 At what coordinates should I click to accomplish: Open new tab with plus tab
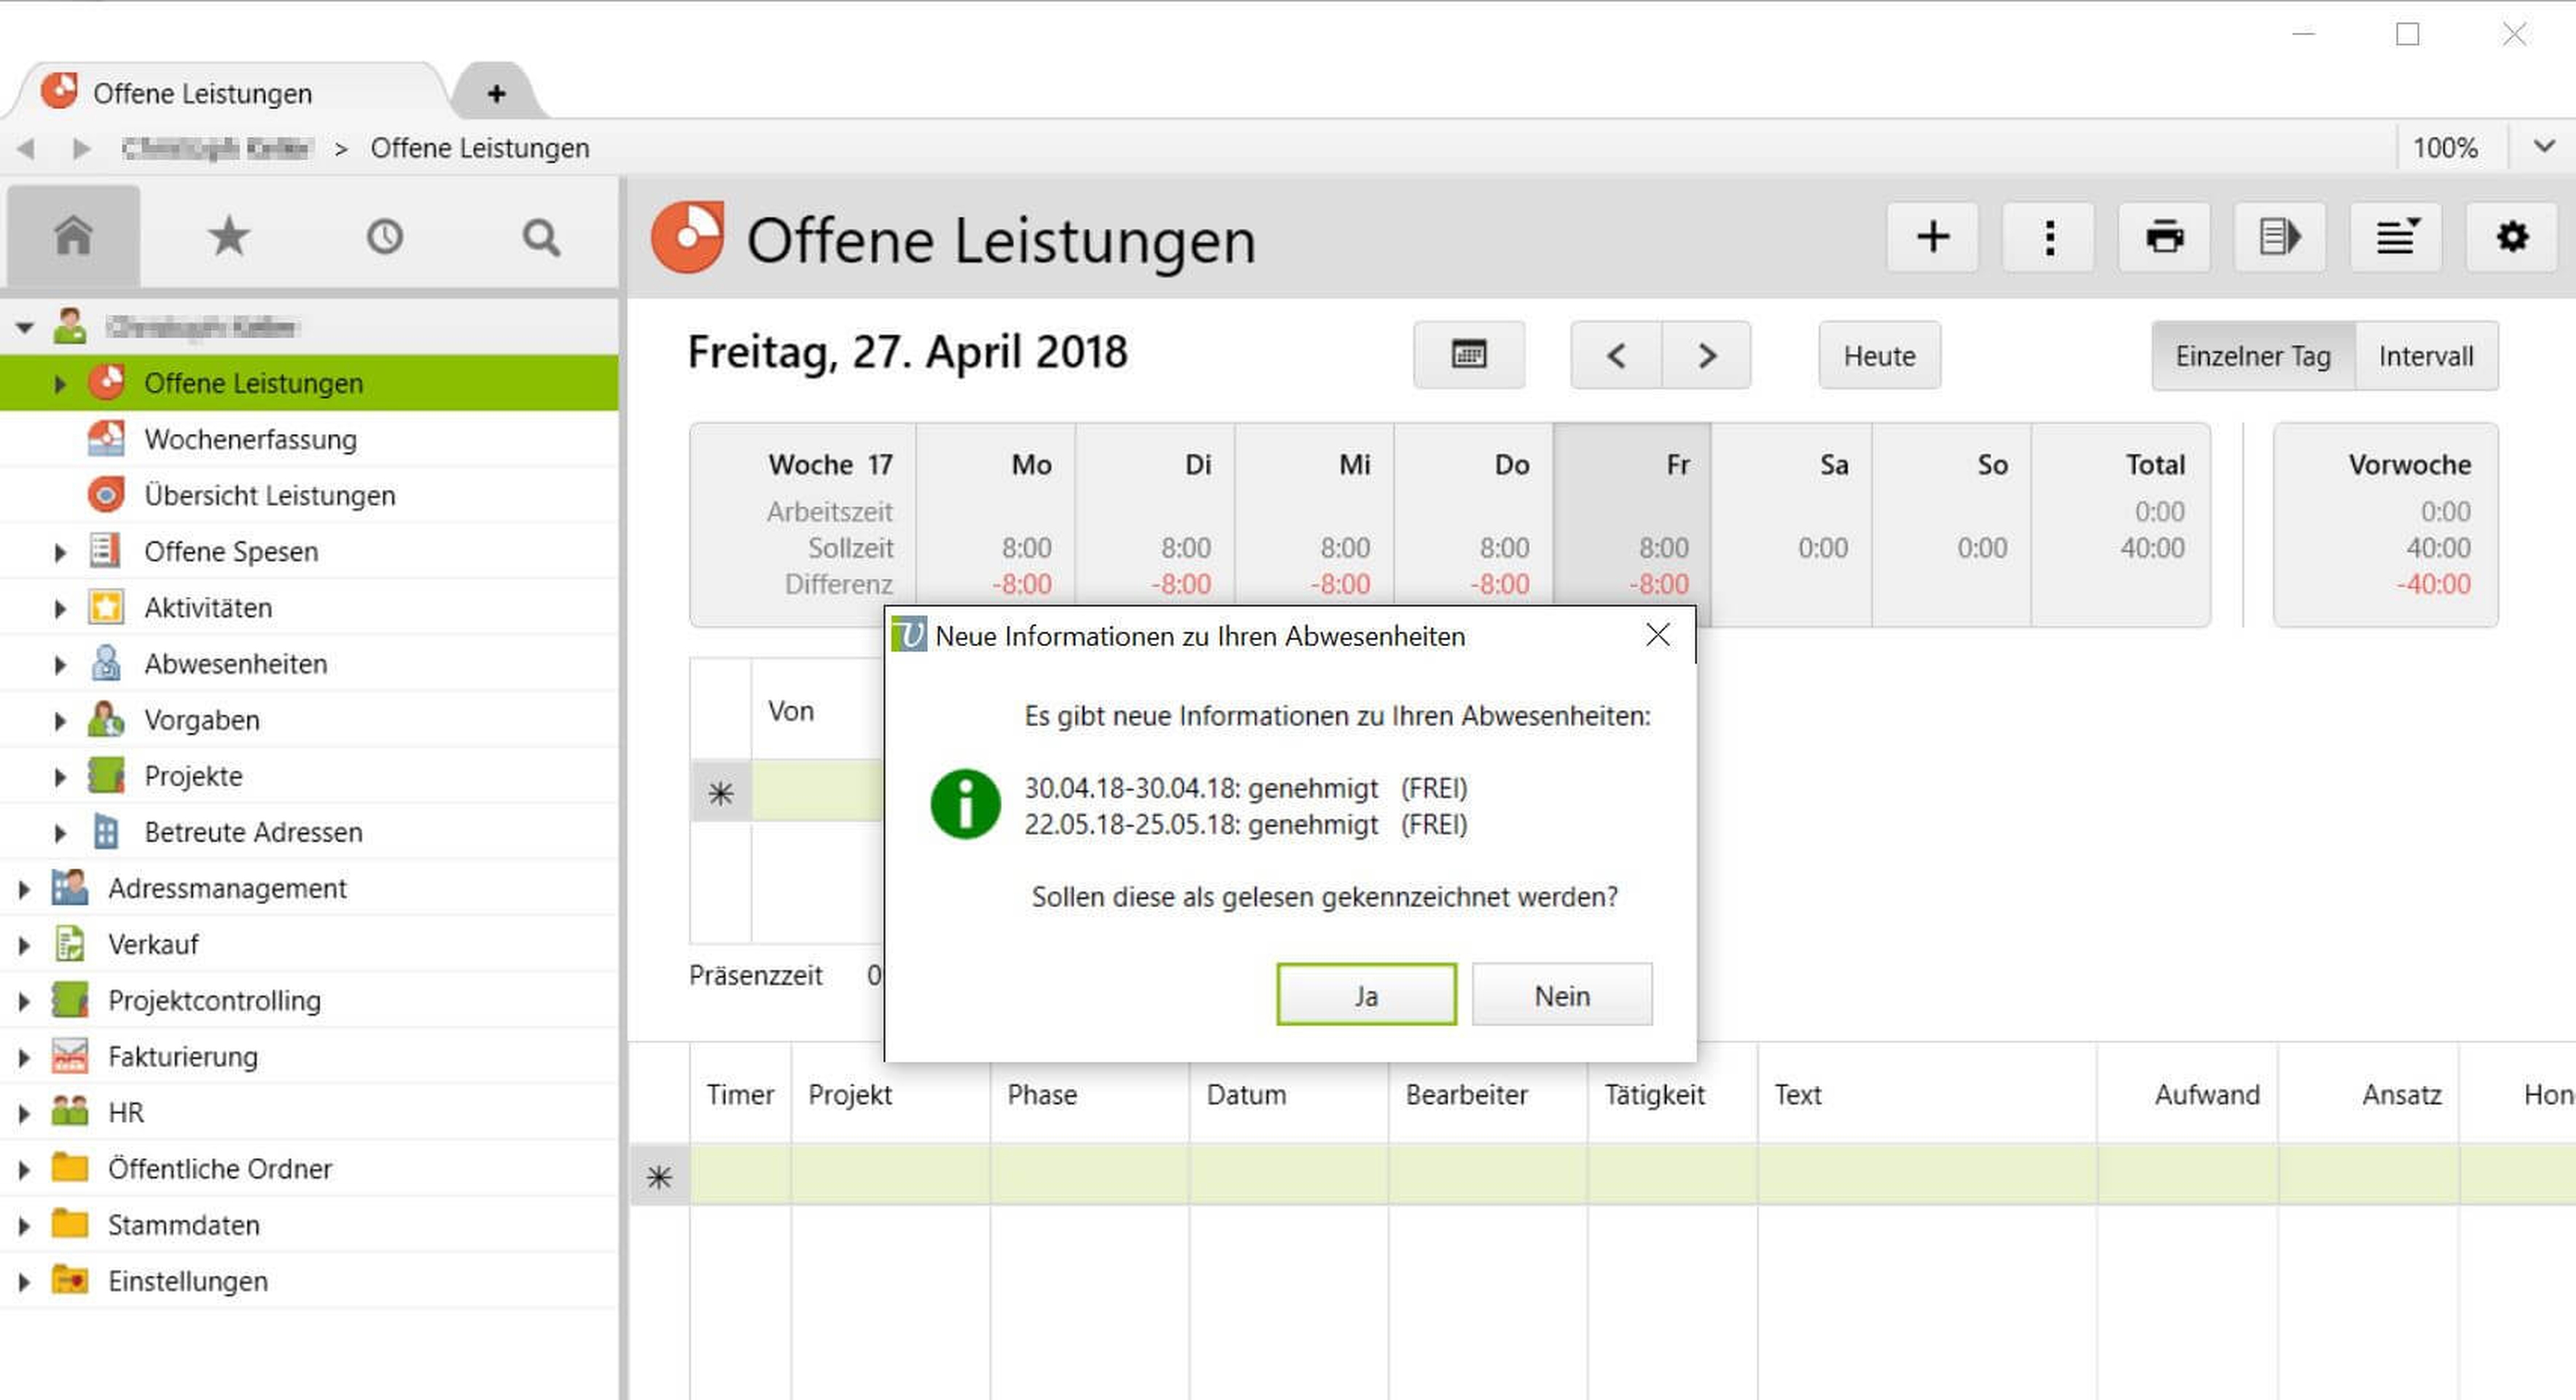coord(496,94)
